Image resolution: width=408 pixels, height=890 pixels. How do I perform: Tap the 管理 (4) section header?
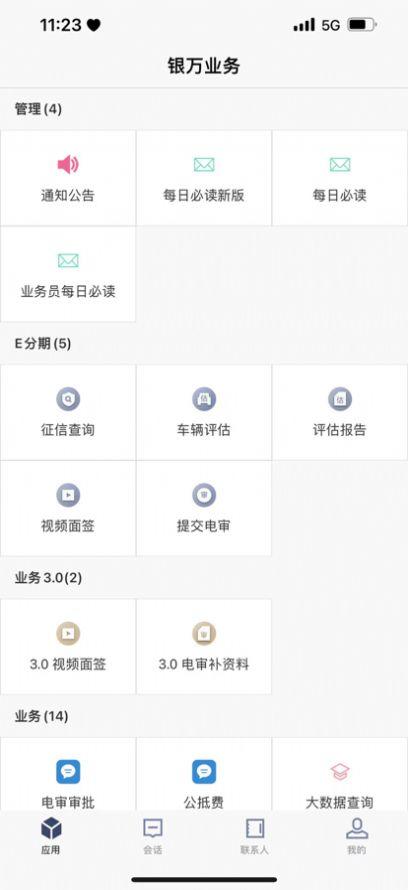click(38, 109)
